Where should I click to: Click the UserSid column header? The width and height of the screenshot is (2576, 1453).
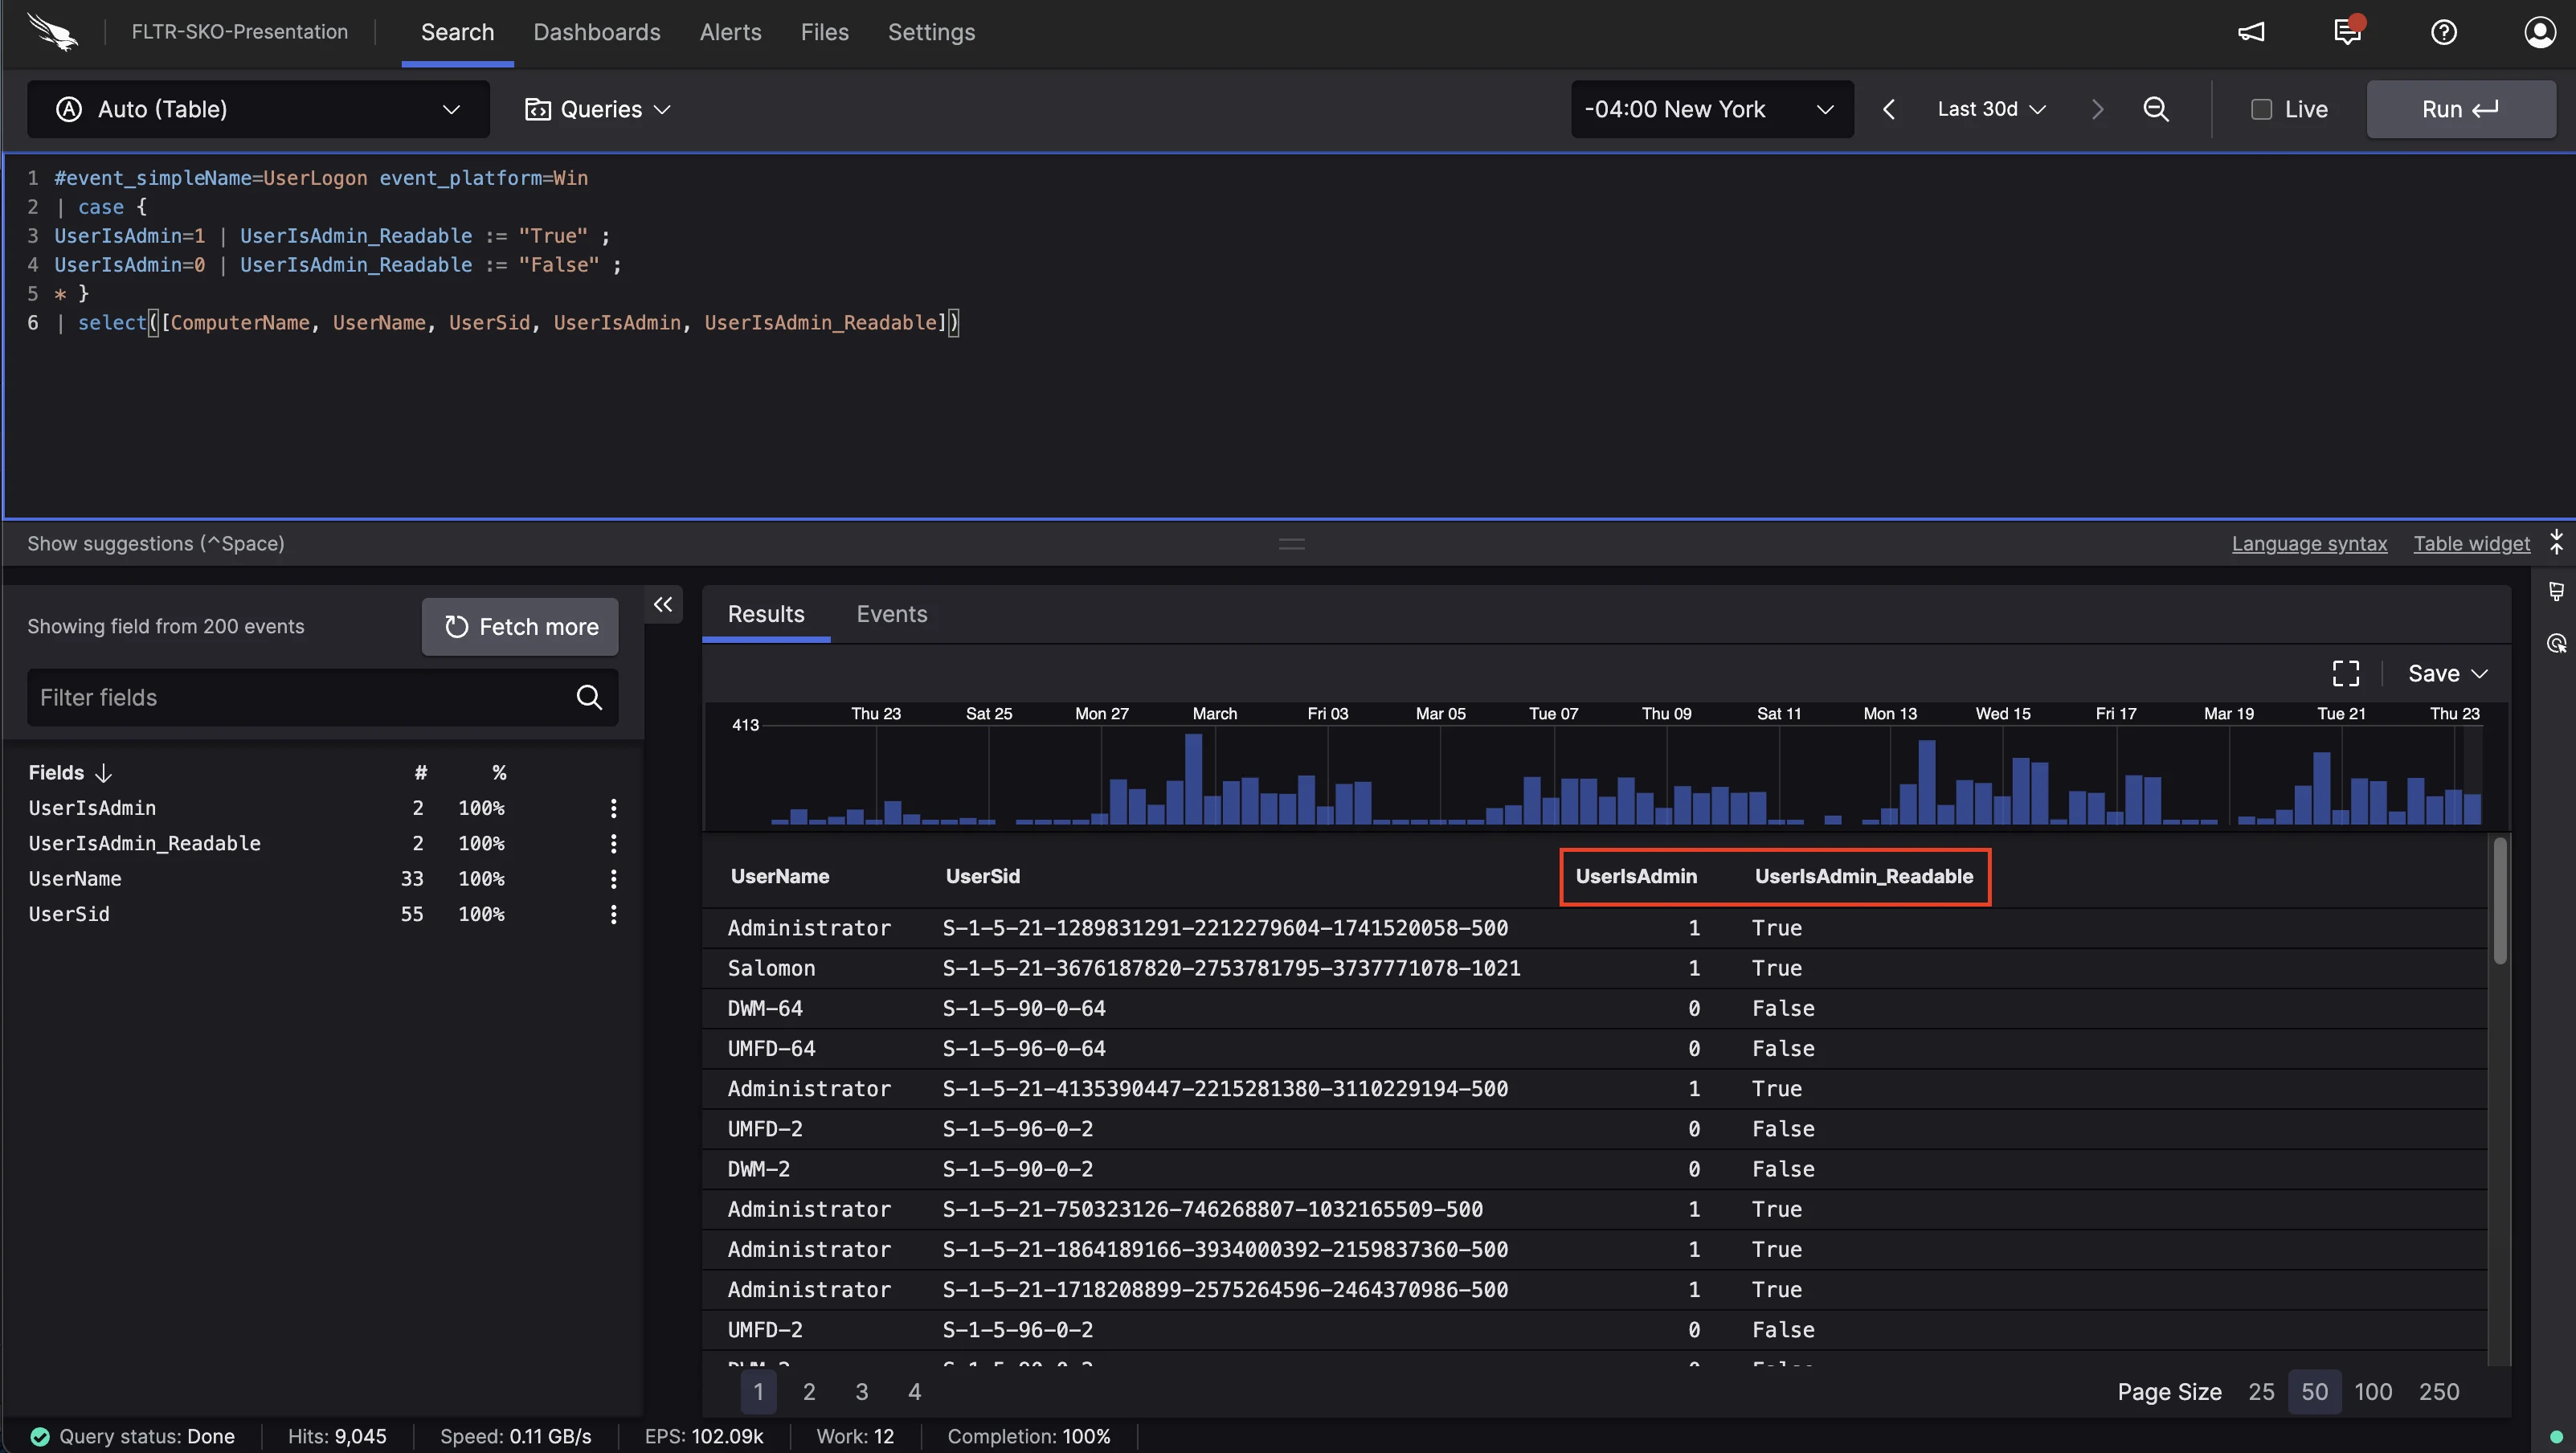982,876
